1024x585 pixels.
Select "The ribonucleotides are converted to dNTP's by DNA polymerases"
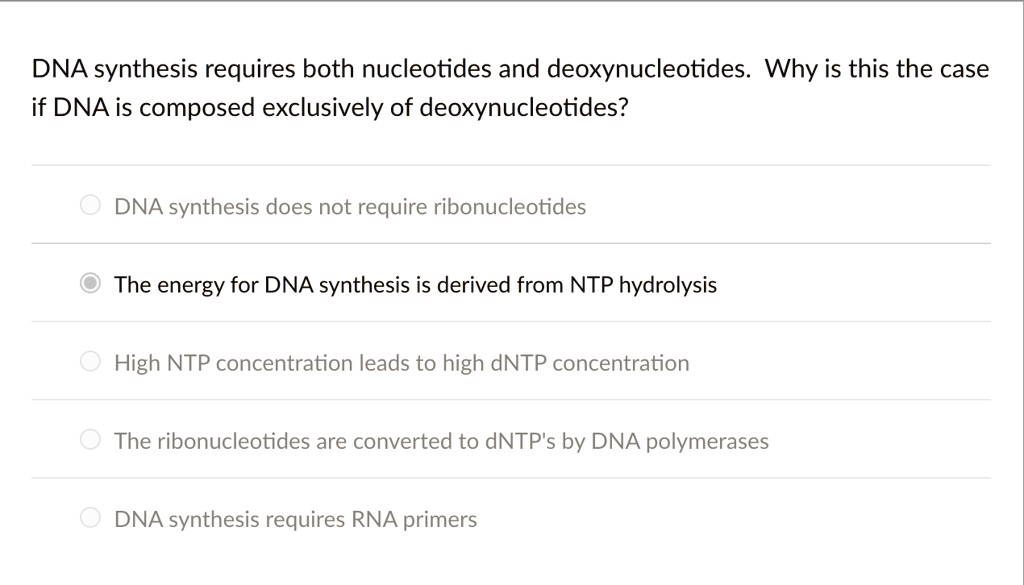(x=90, y=439)
